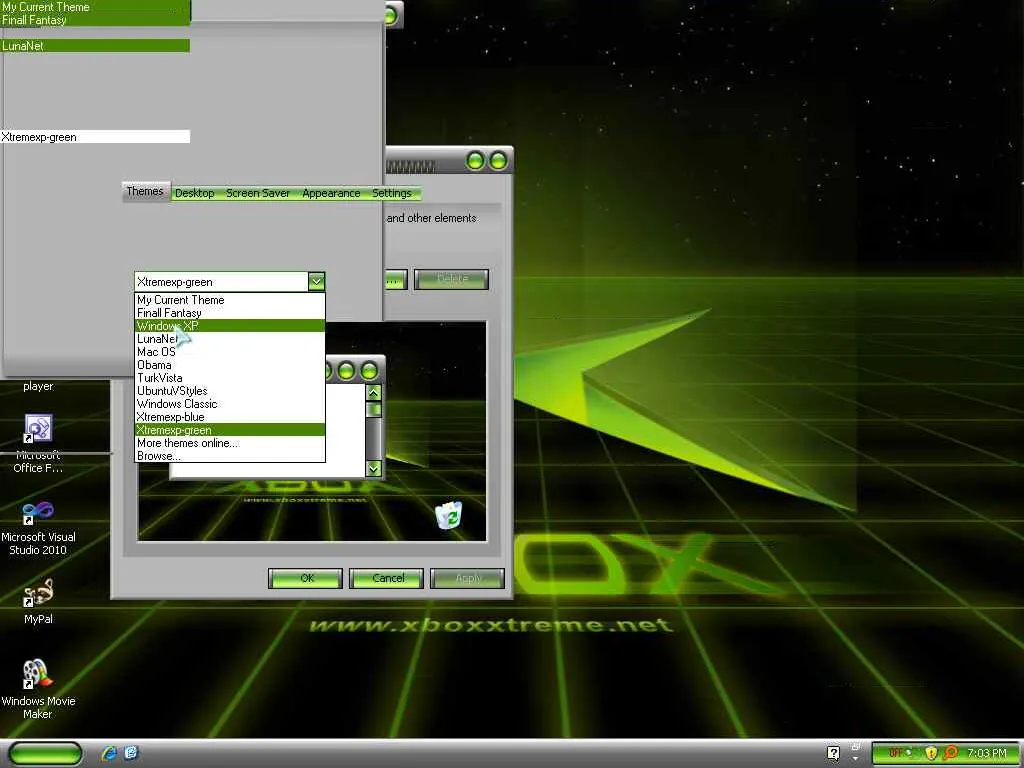Collapse the theme combo box with its arrow
1024x768 pixels.
316,281
